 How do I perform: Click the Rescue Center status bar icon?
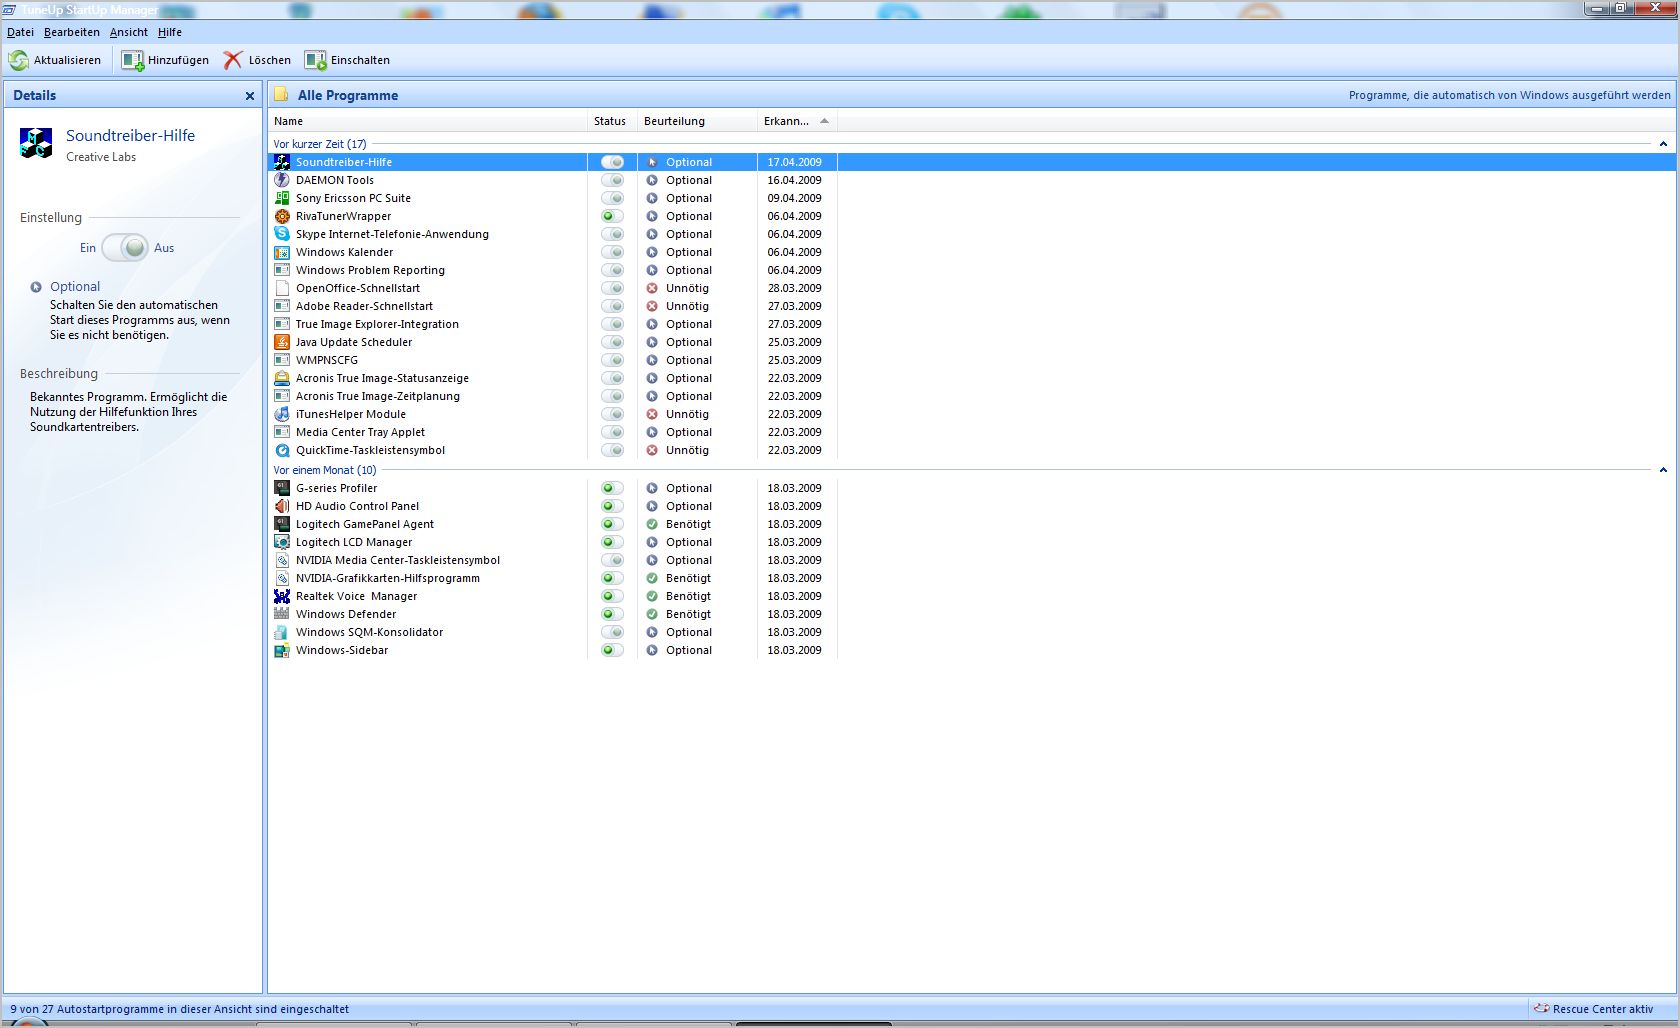(x=1541, y=1009)
